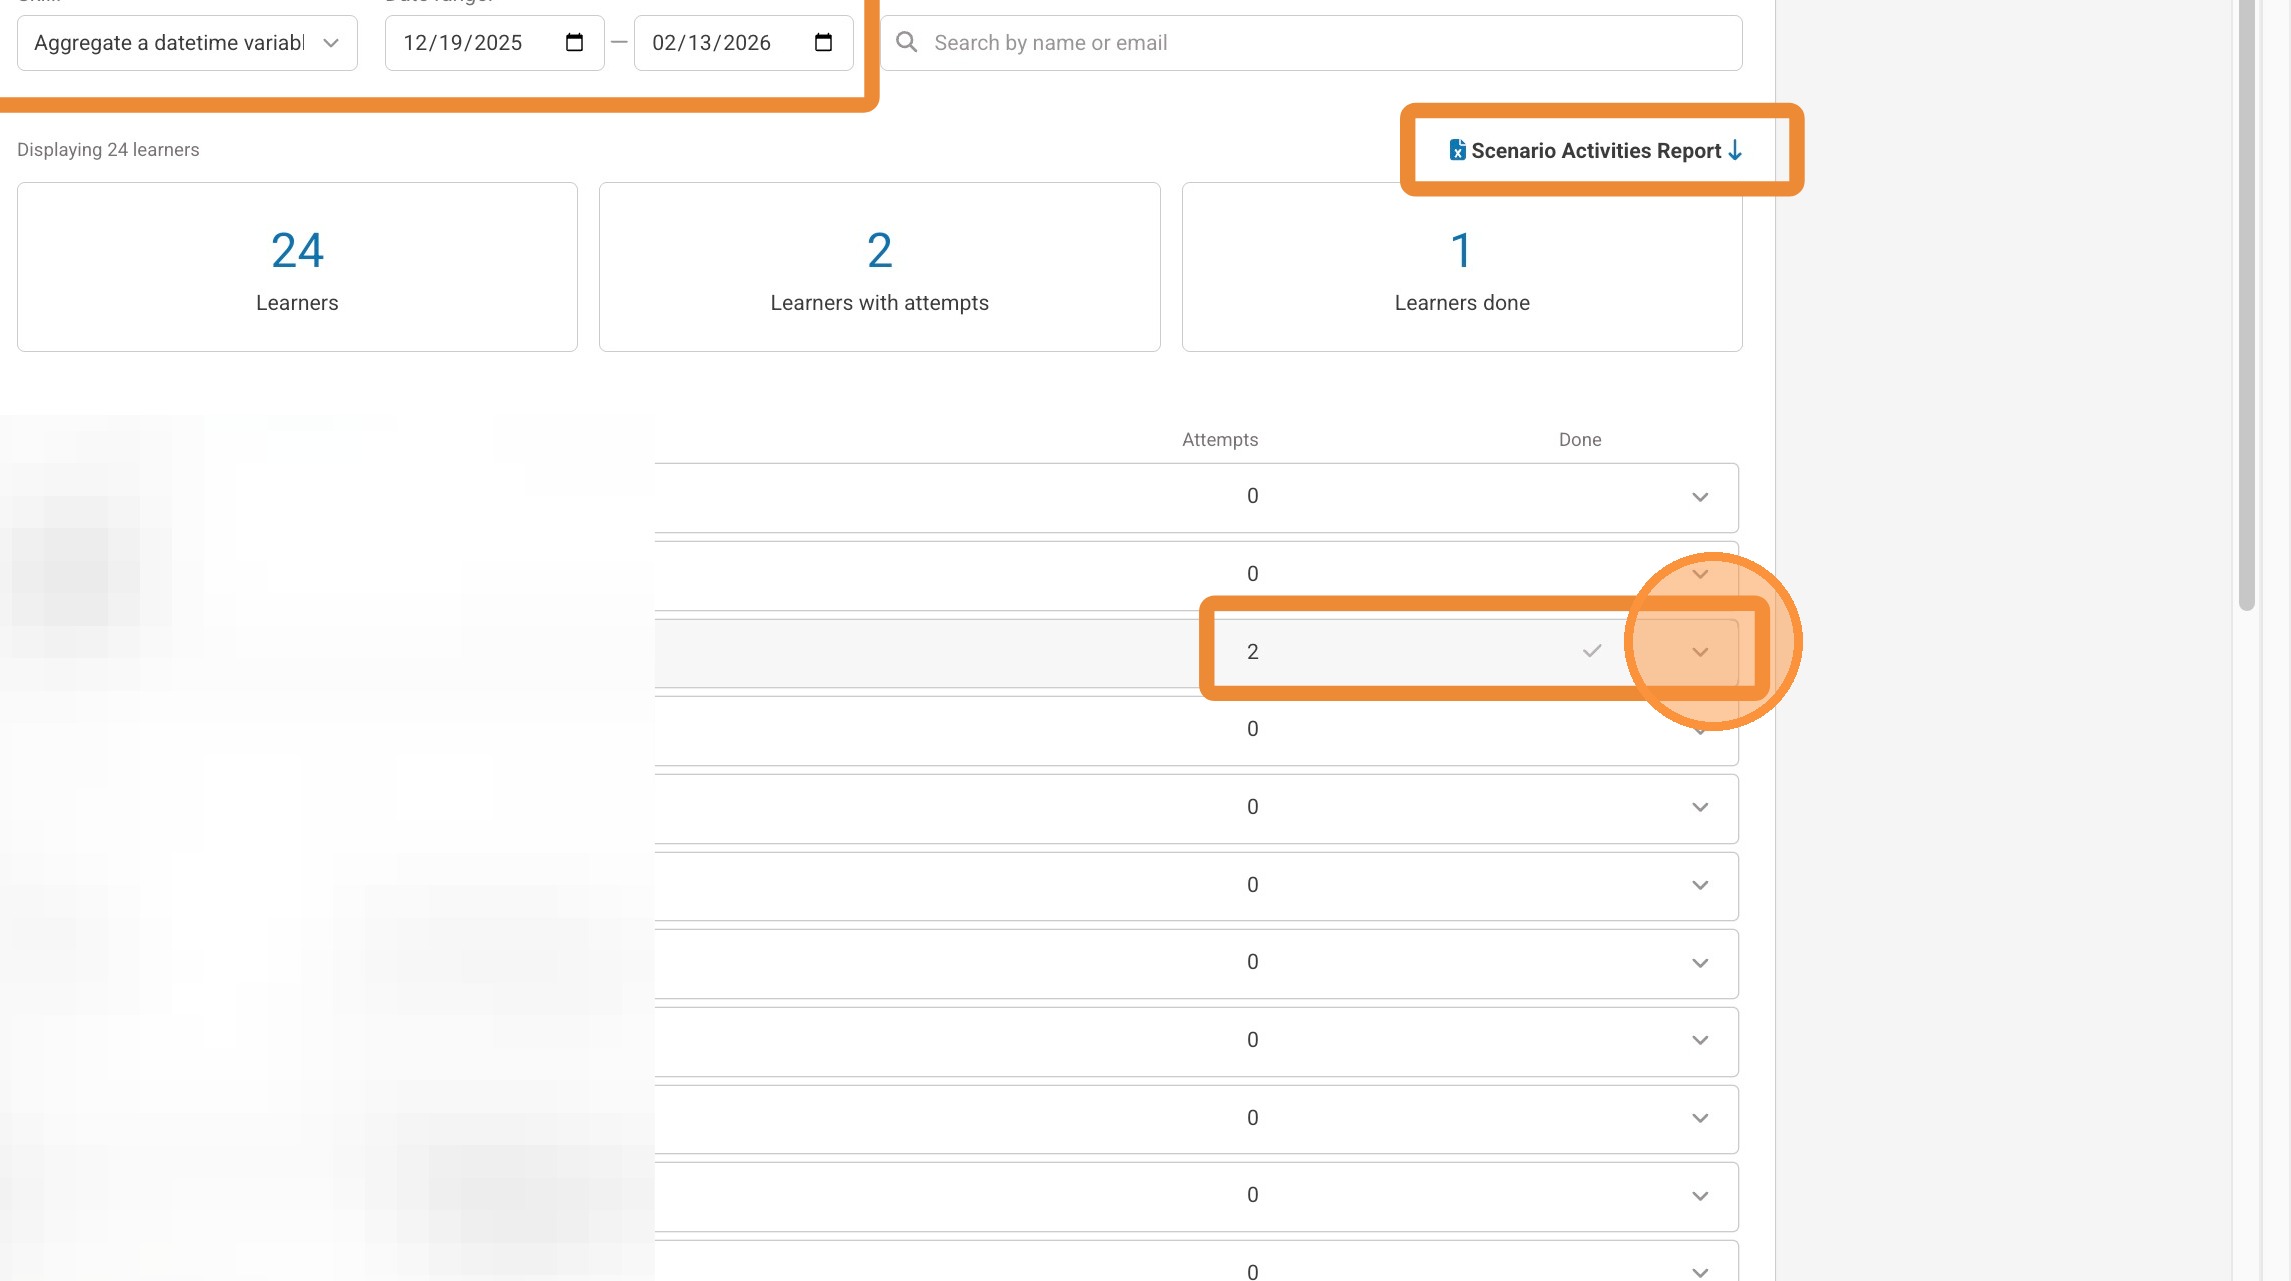Expand the sixth learner row chevron
Viewport: 2291px width, 1281px height.
pos(1699,885)
